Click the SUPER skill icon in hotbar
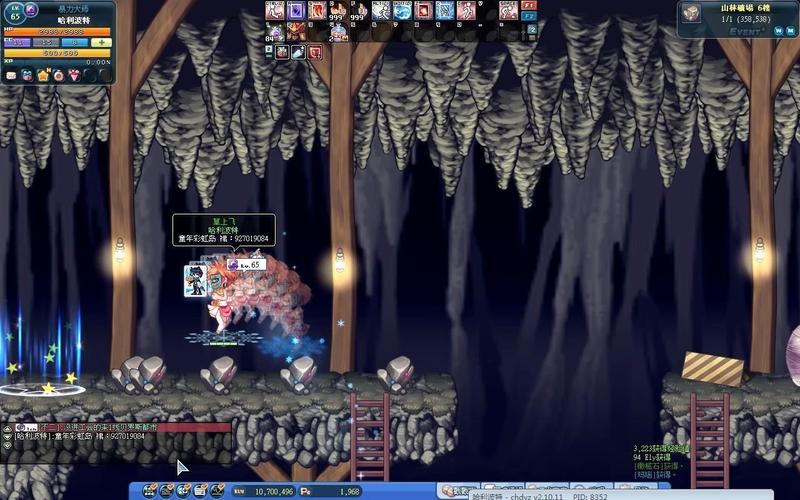This screenshot has width=800, height=500. pyautogui.click(x=509, y=11)
